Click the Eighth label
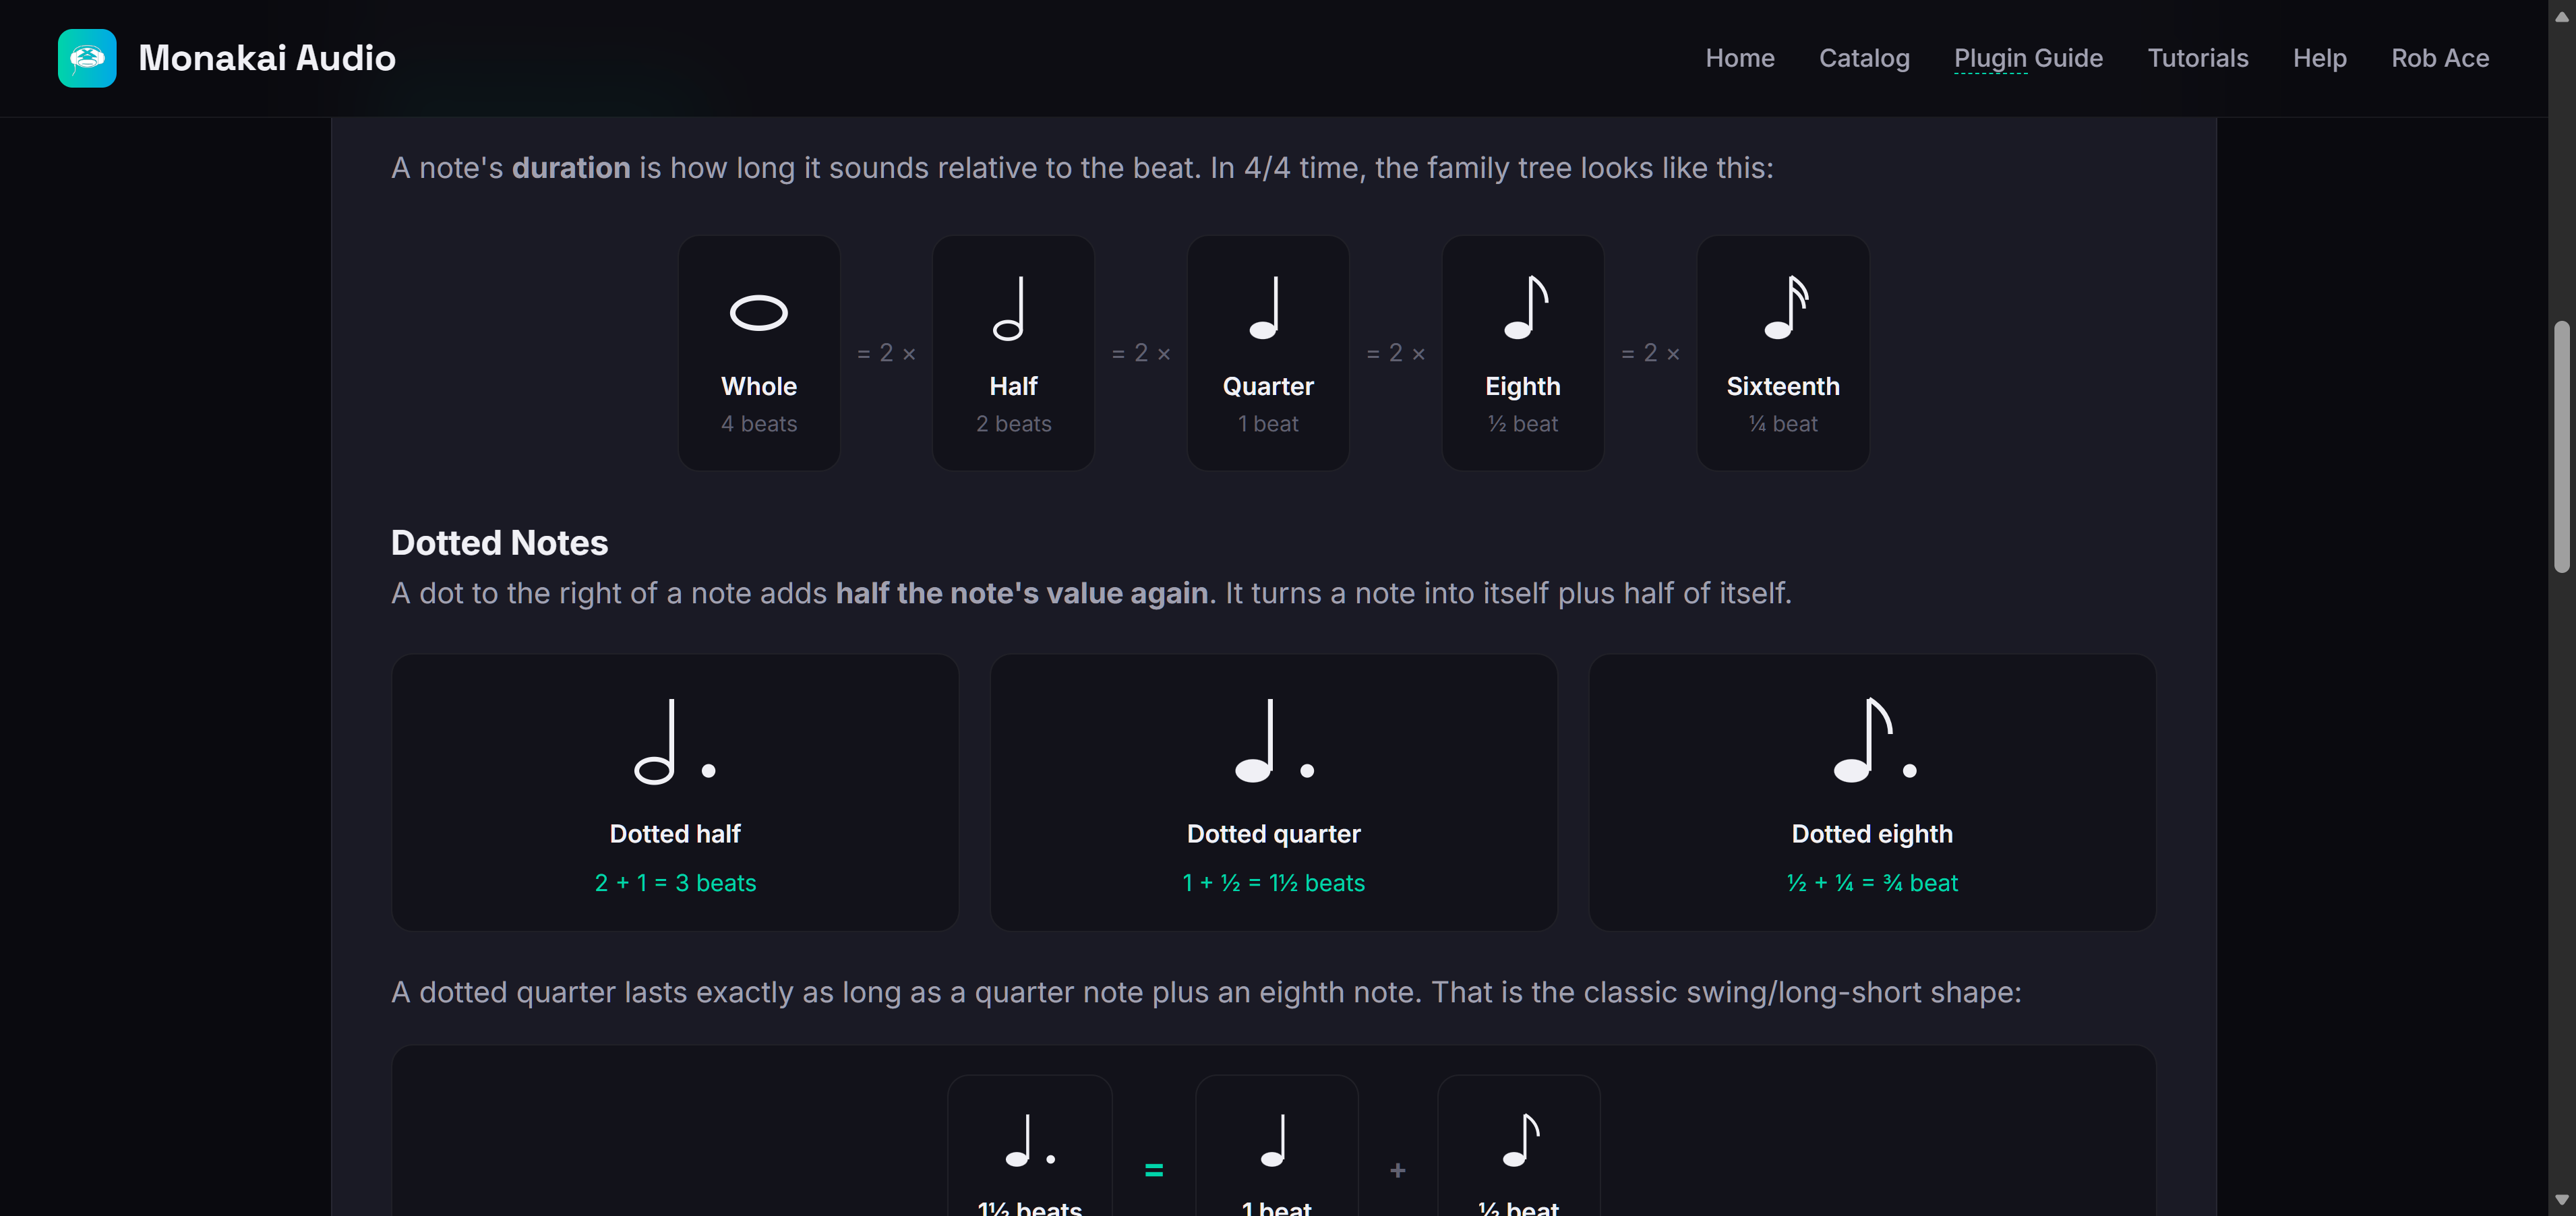Image resolution: width=2576 pixels, height=1216 pixels. click(1522, 386)
